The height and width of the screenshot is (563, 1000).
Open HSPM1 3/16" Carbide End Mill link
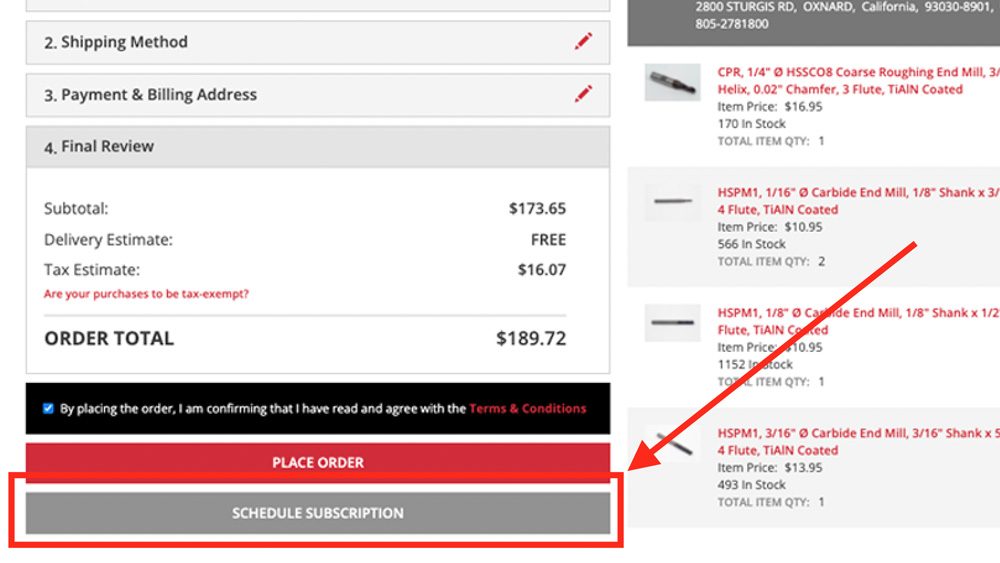click(x=858, y=441)
